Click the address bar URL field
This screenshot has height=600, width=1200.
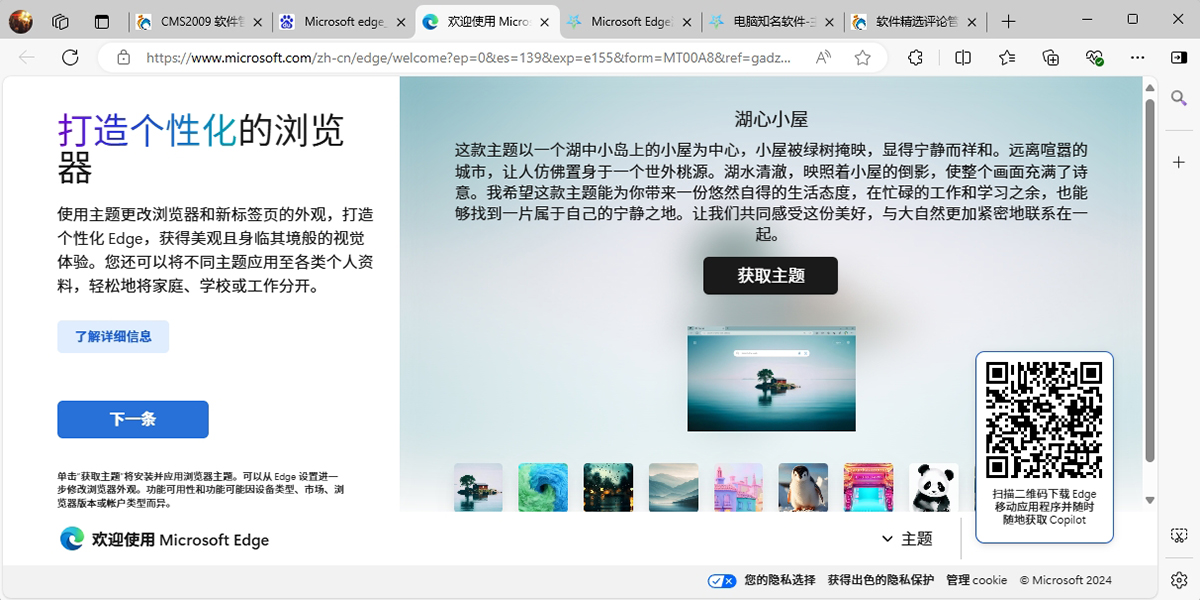click(x=469, y=58)
